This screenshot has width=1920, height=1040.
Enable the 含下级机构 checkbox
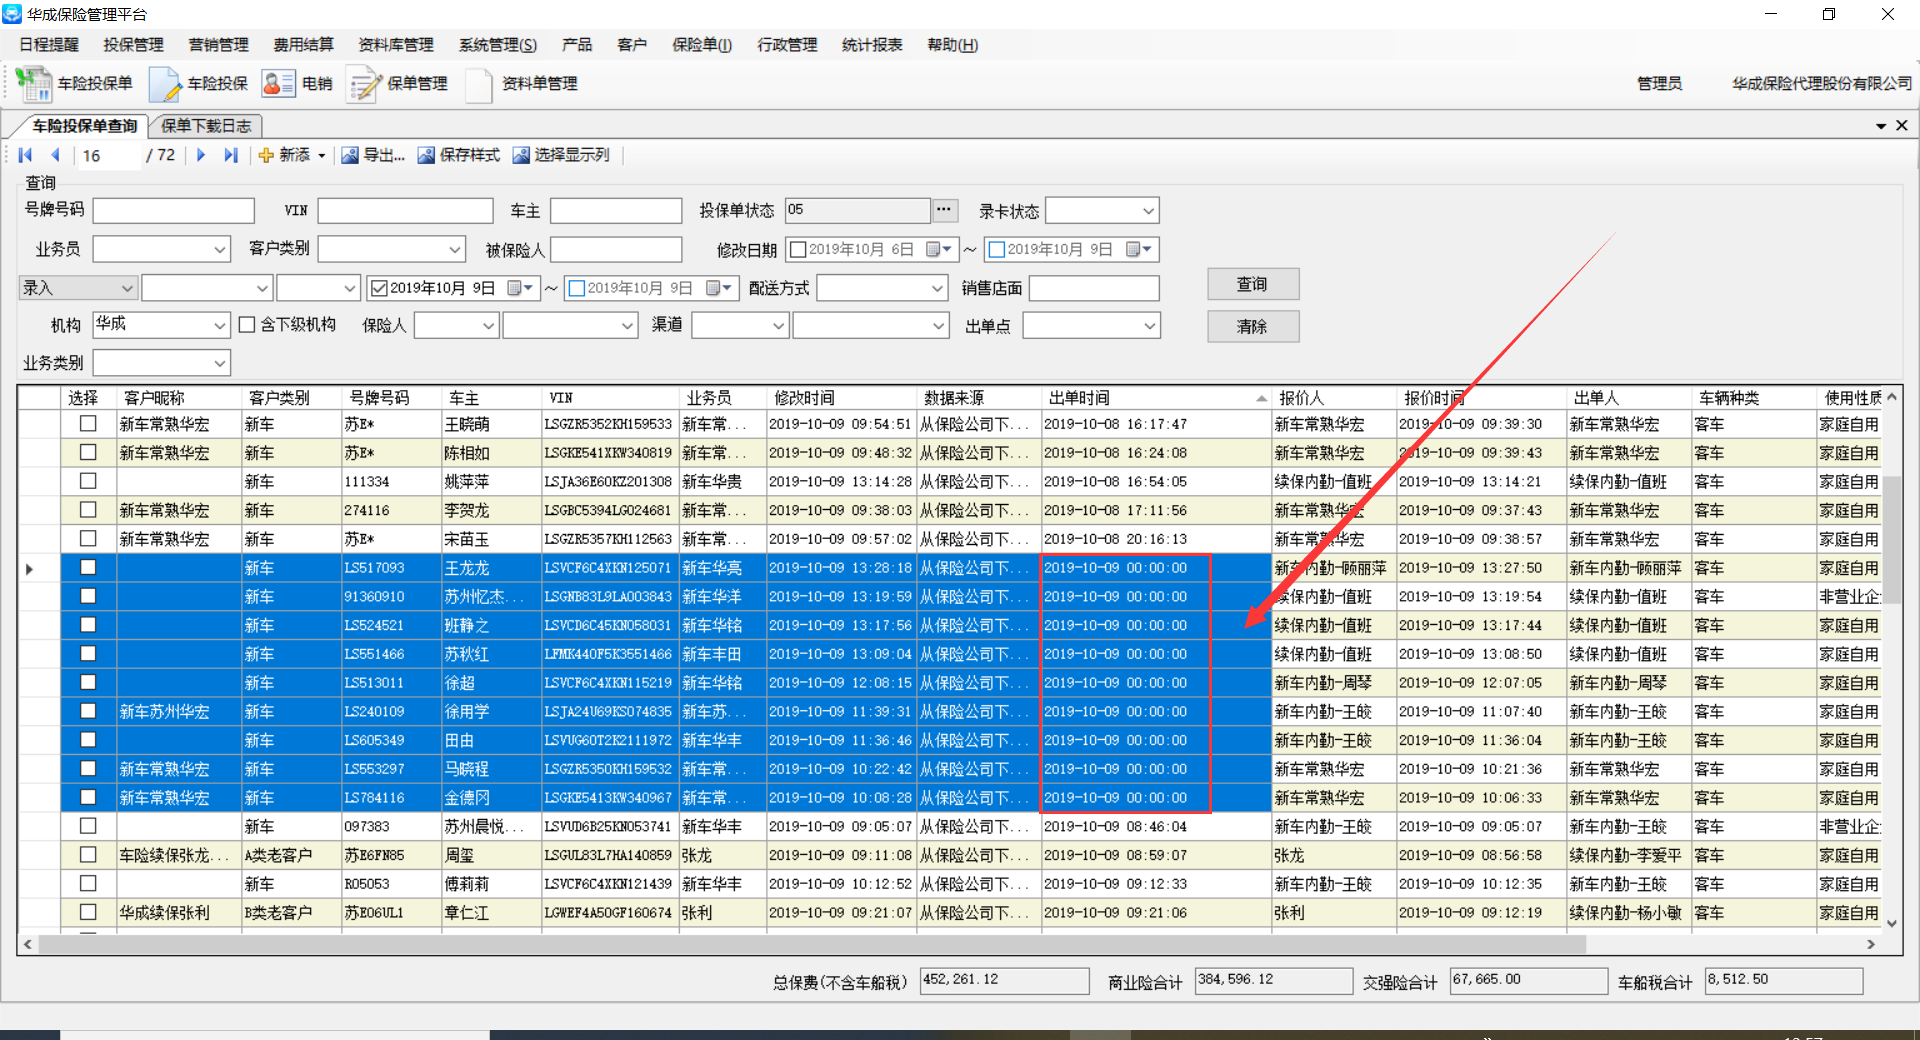(x=247, y=325)
